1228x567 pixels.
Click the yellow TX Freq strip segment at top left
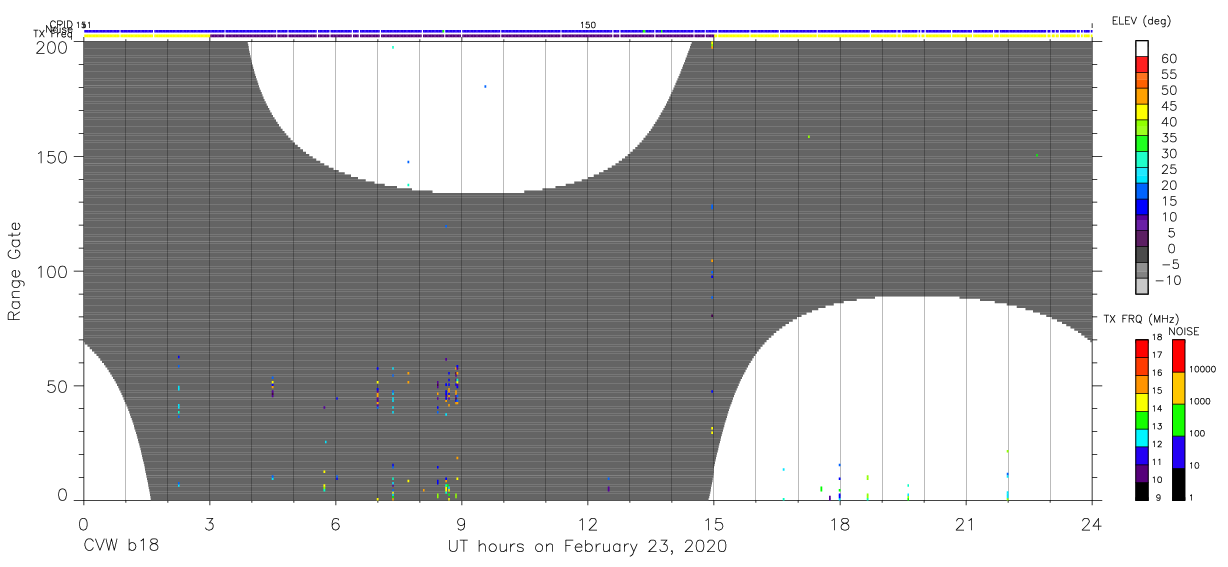click(146, 38)
